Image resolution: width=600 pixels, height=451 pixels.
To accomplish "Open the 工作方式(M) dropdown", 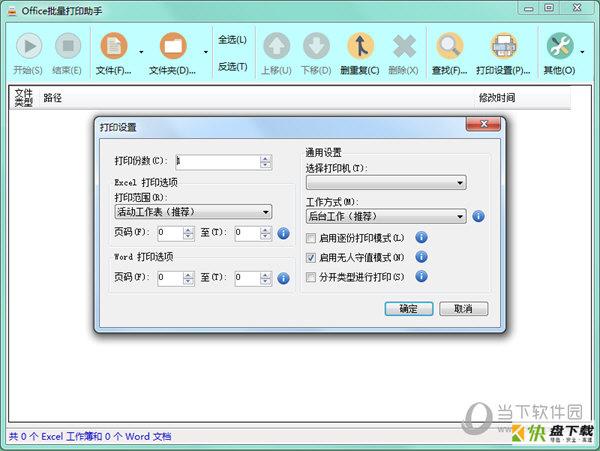I will tap(386, 217).
